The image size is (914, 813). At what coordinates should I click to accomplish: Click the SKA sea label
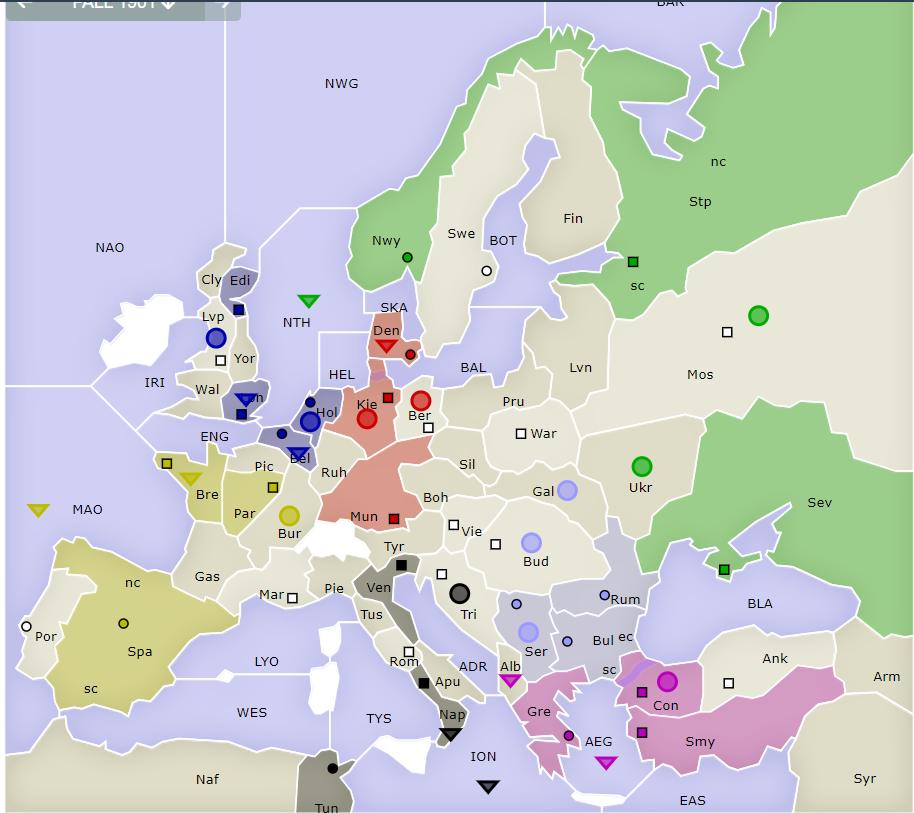click(x=394, y=308)
